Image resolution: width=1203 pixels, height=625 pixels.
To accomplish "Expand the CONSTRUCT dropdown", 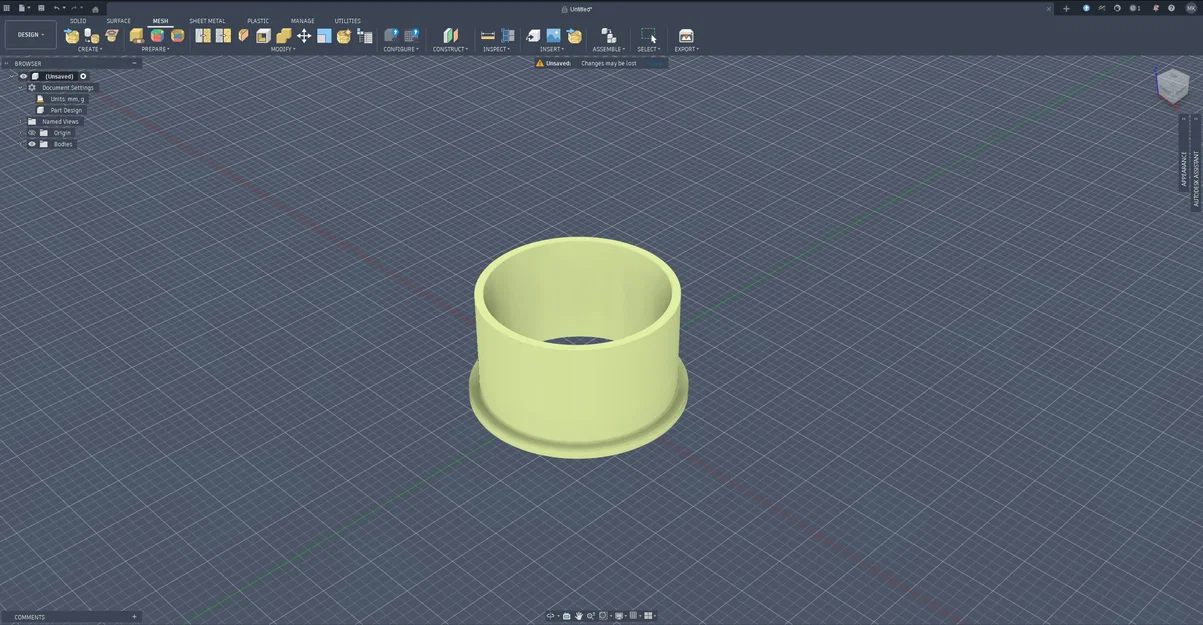I will pos(450,49).
